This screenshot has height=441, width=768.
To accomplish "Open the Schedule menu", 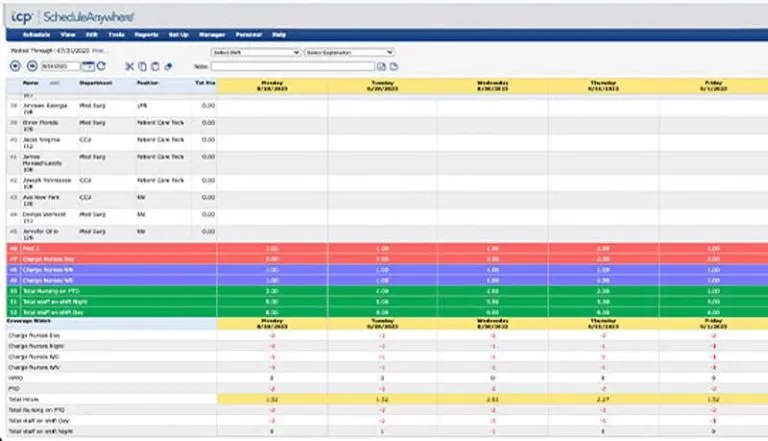I will tap(36, 35).
